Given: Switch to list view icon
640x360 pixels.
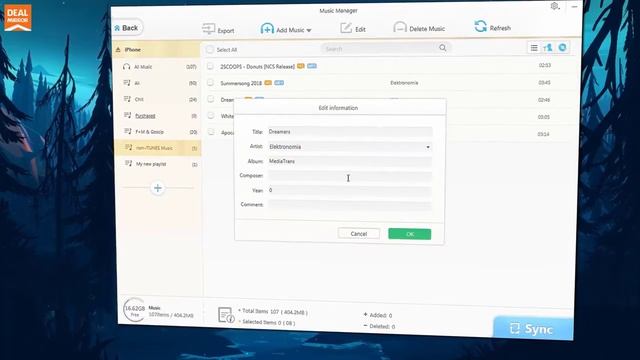Looking at the screenshot, I should click(534, 48).
